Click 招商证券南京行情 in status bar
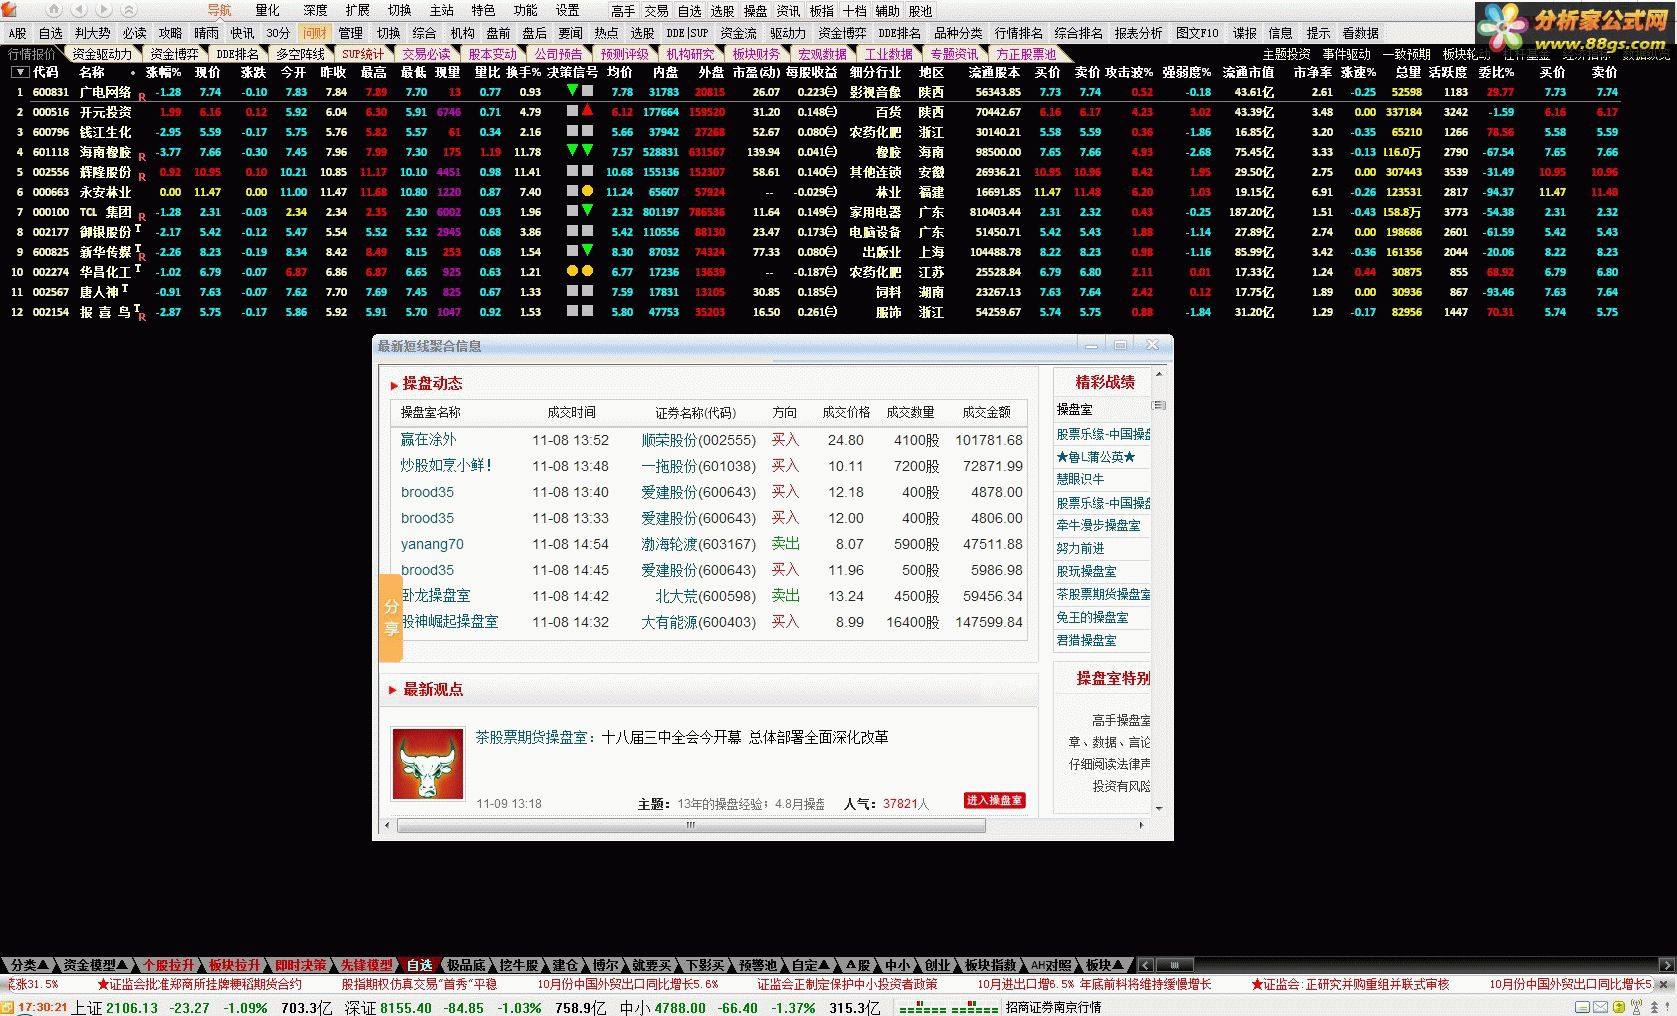1677x1016 pixels. pos(1053,1008)
